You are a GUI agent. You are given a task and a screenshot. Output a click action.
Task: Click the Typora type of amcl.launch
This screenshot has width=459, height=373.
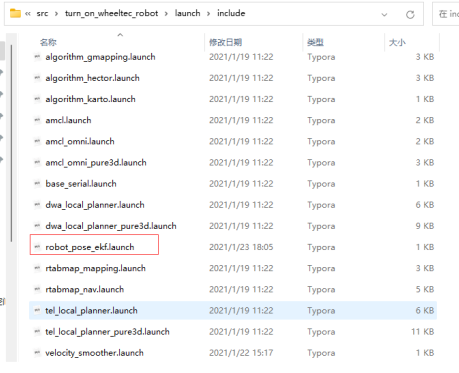(x=321, y=120)
